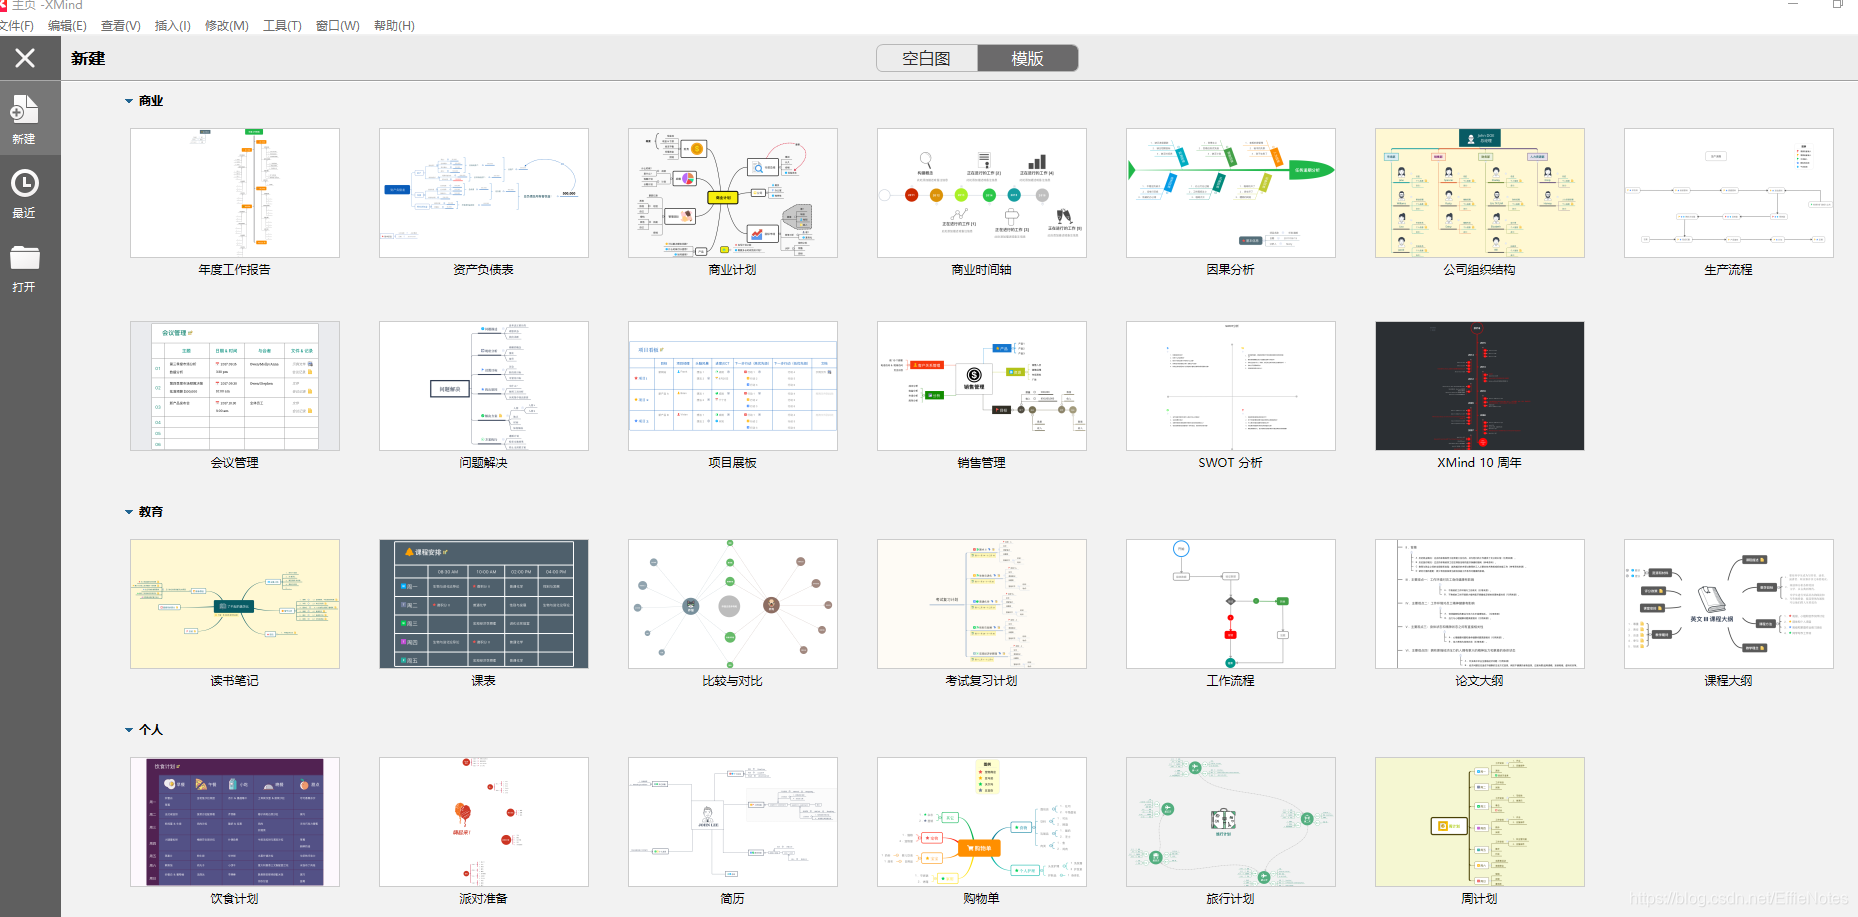The image size is (1858, 917).
Task: Select the XMind 10 周年 dark template
Action: click(x=1480, y=386)
